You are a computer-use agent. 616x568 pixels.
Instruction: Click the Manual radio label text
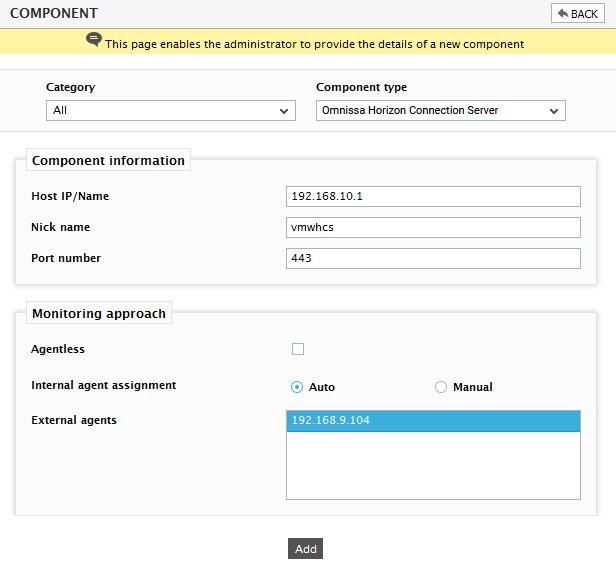click(473, 387)
